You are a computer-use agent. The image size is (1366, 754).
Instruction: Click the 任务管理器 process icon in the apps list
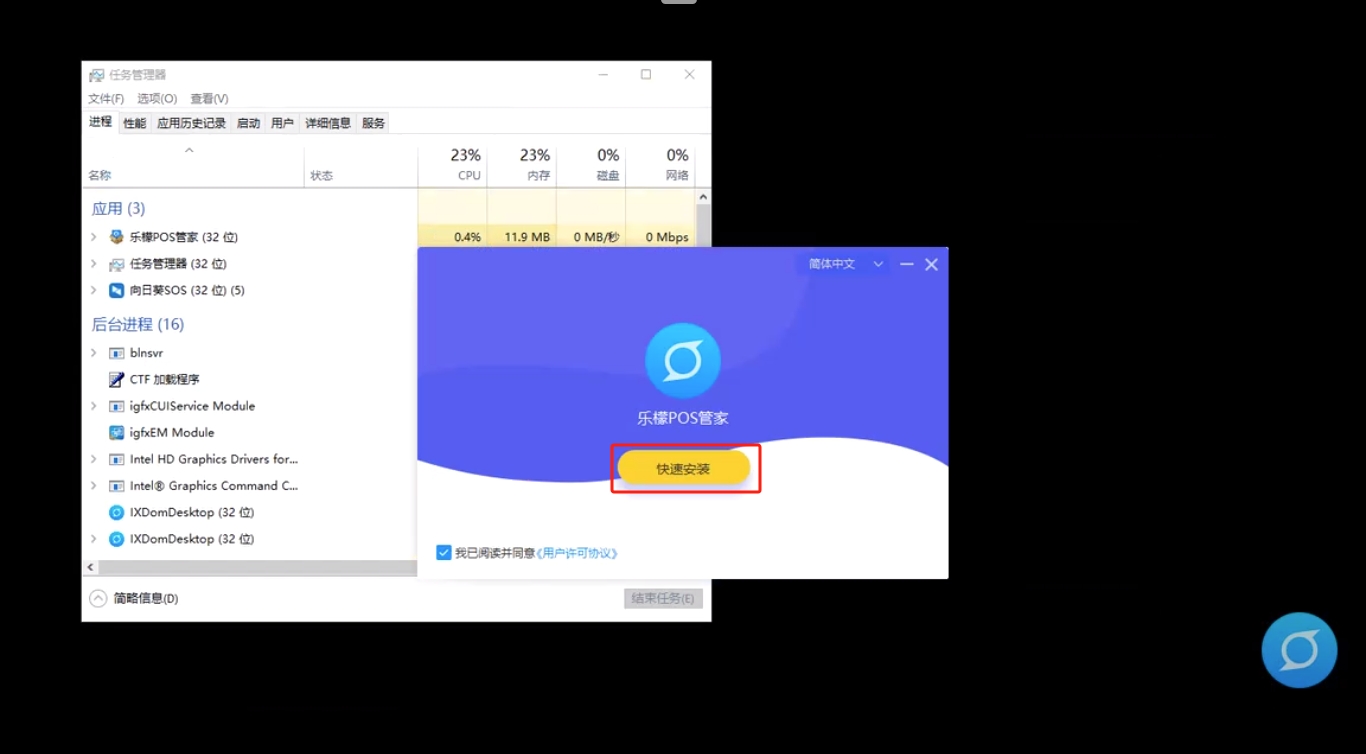coord(117,264)
